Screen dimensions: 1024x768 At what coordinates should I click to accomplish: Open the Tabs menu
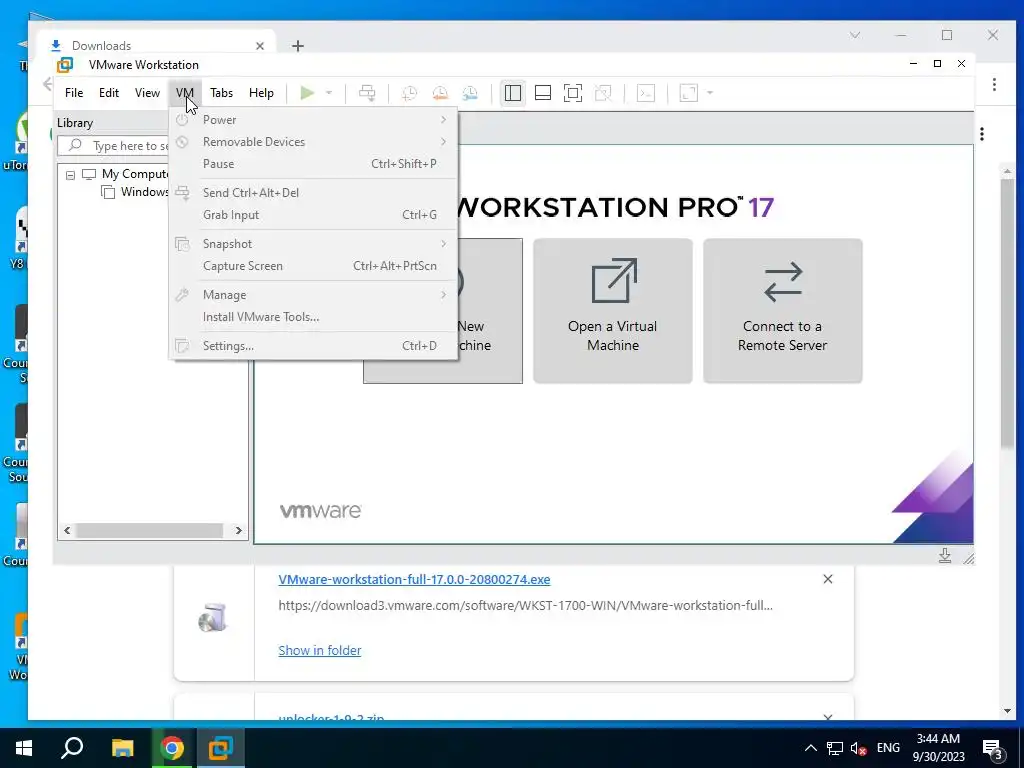(221, 93)
